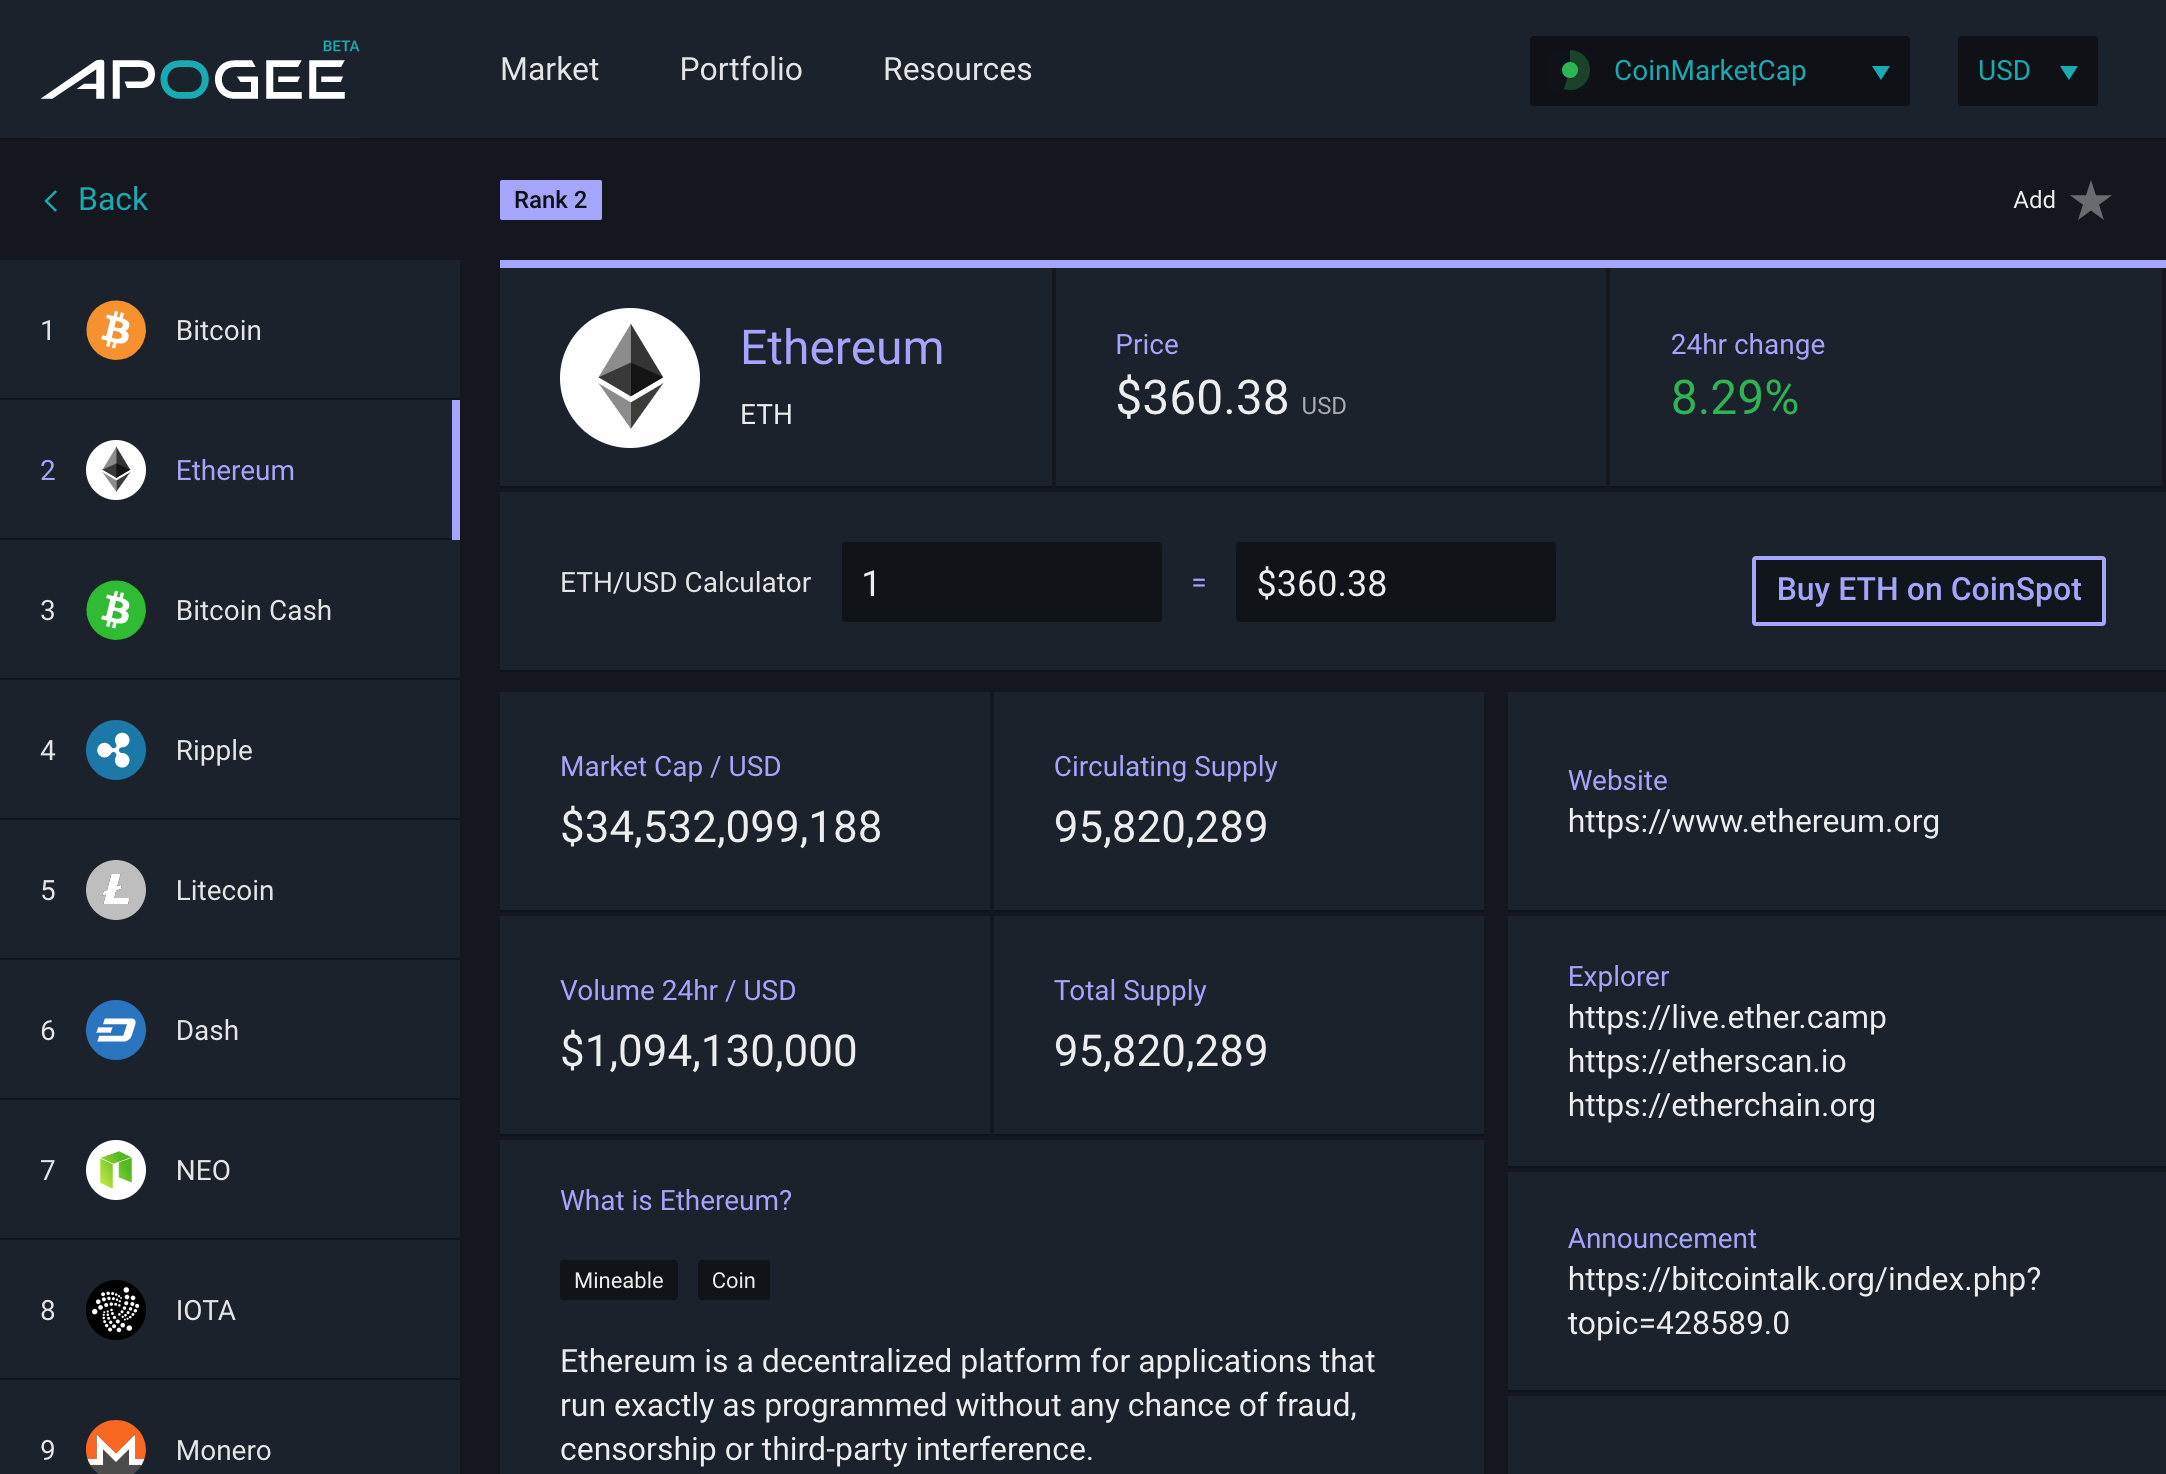Select the NEO icon in the sidebar
The height and width of the screenshot is (1474, 2166).
[115, 1170]
